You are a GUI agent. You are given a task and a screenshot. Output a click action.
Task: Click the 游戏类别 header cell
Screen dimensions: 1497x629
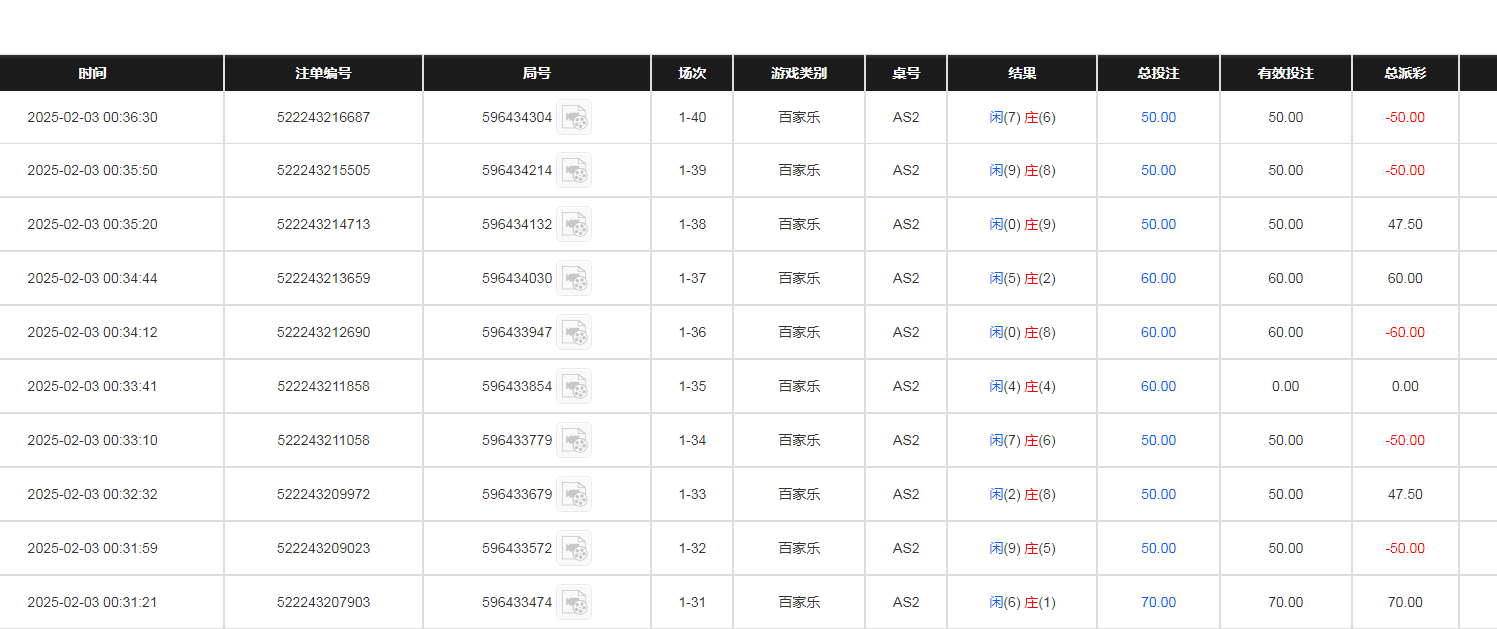799,73
